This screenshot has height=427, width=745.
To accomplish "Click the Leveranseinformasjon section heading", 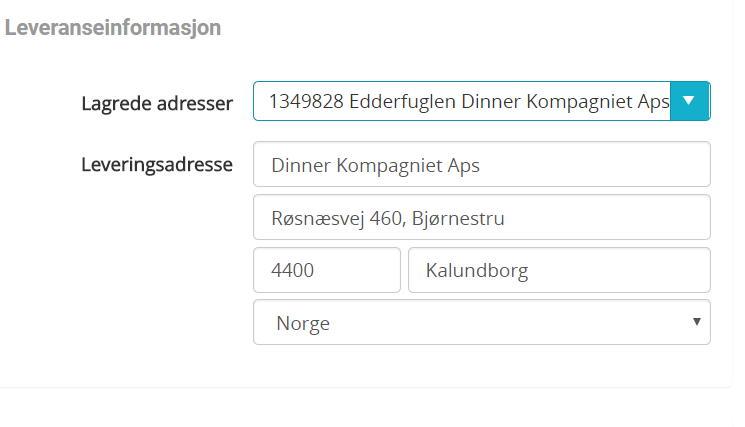I will pyautogui.click(x=112, y=28).
